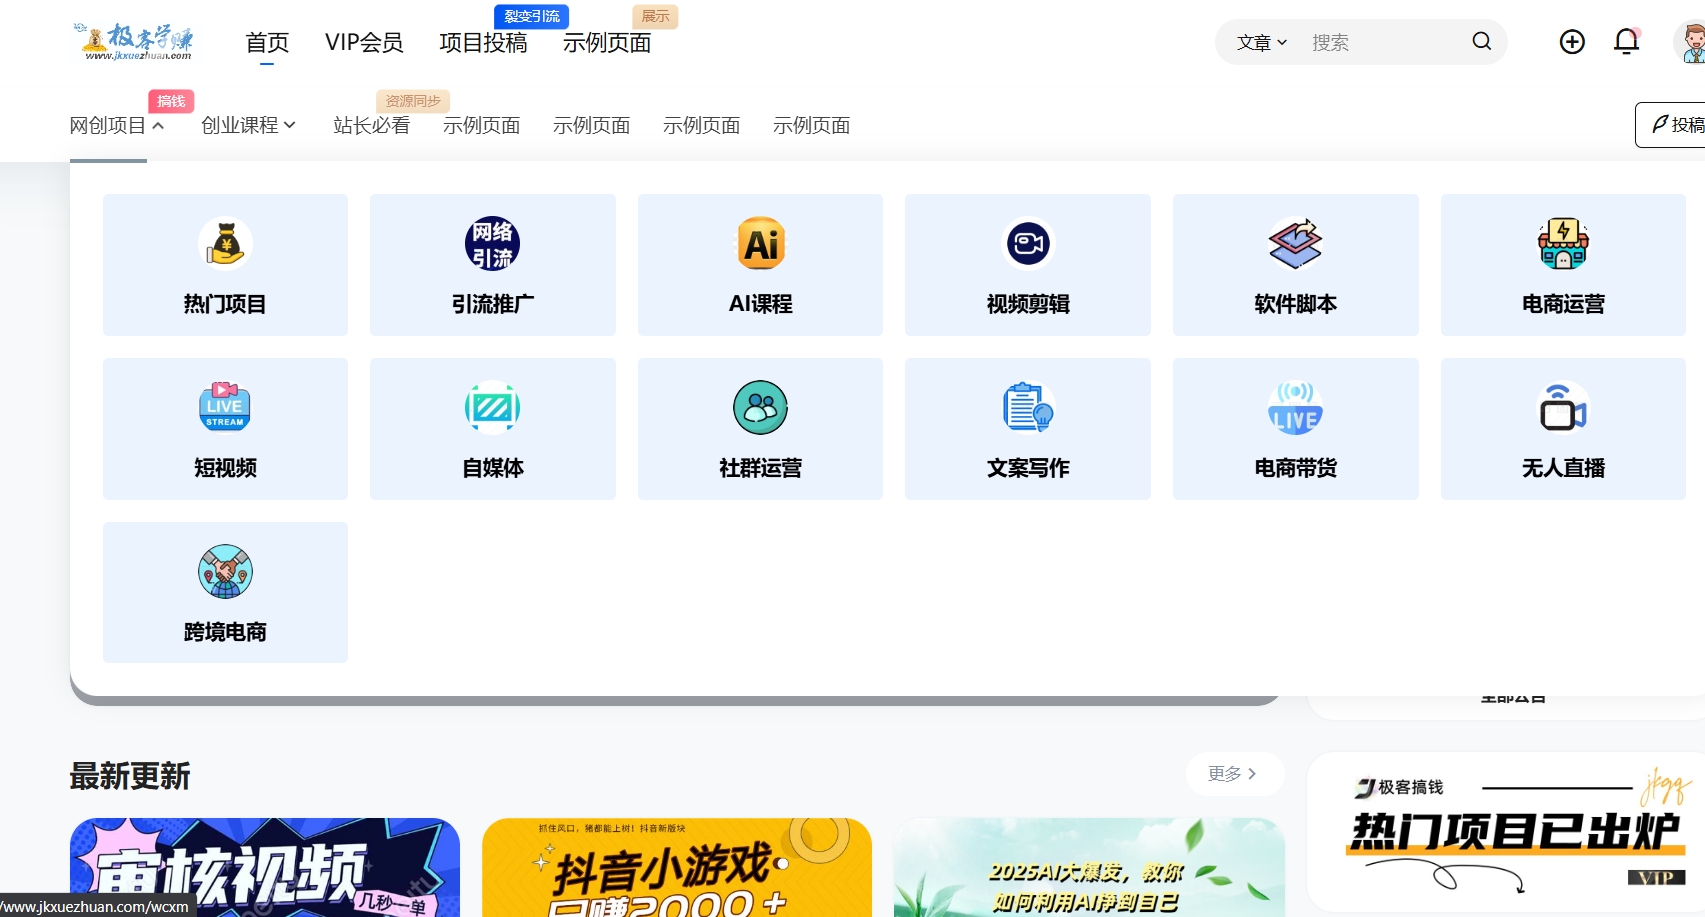Screen dimensions: 1705x917
Task: Click the 视频剪辑 category icon
Action: (1027, 264)
